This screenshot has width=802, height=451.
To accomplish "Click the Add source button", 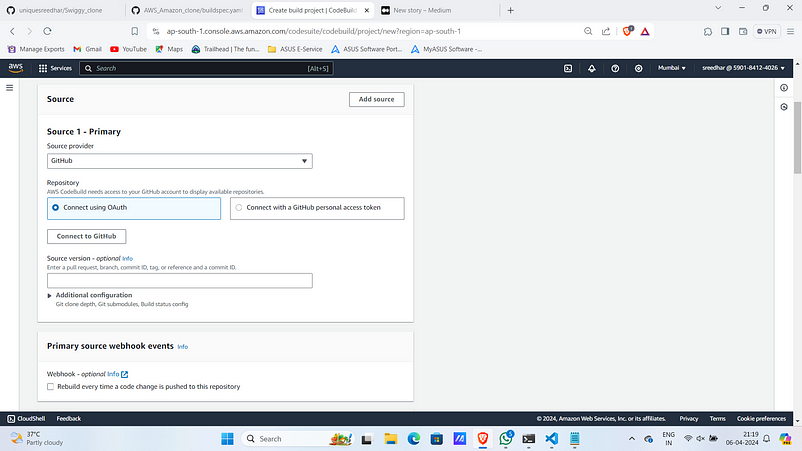I will [376, 99].
